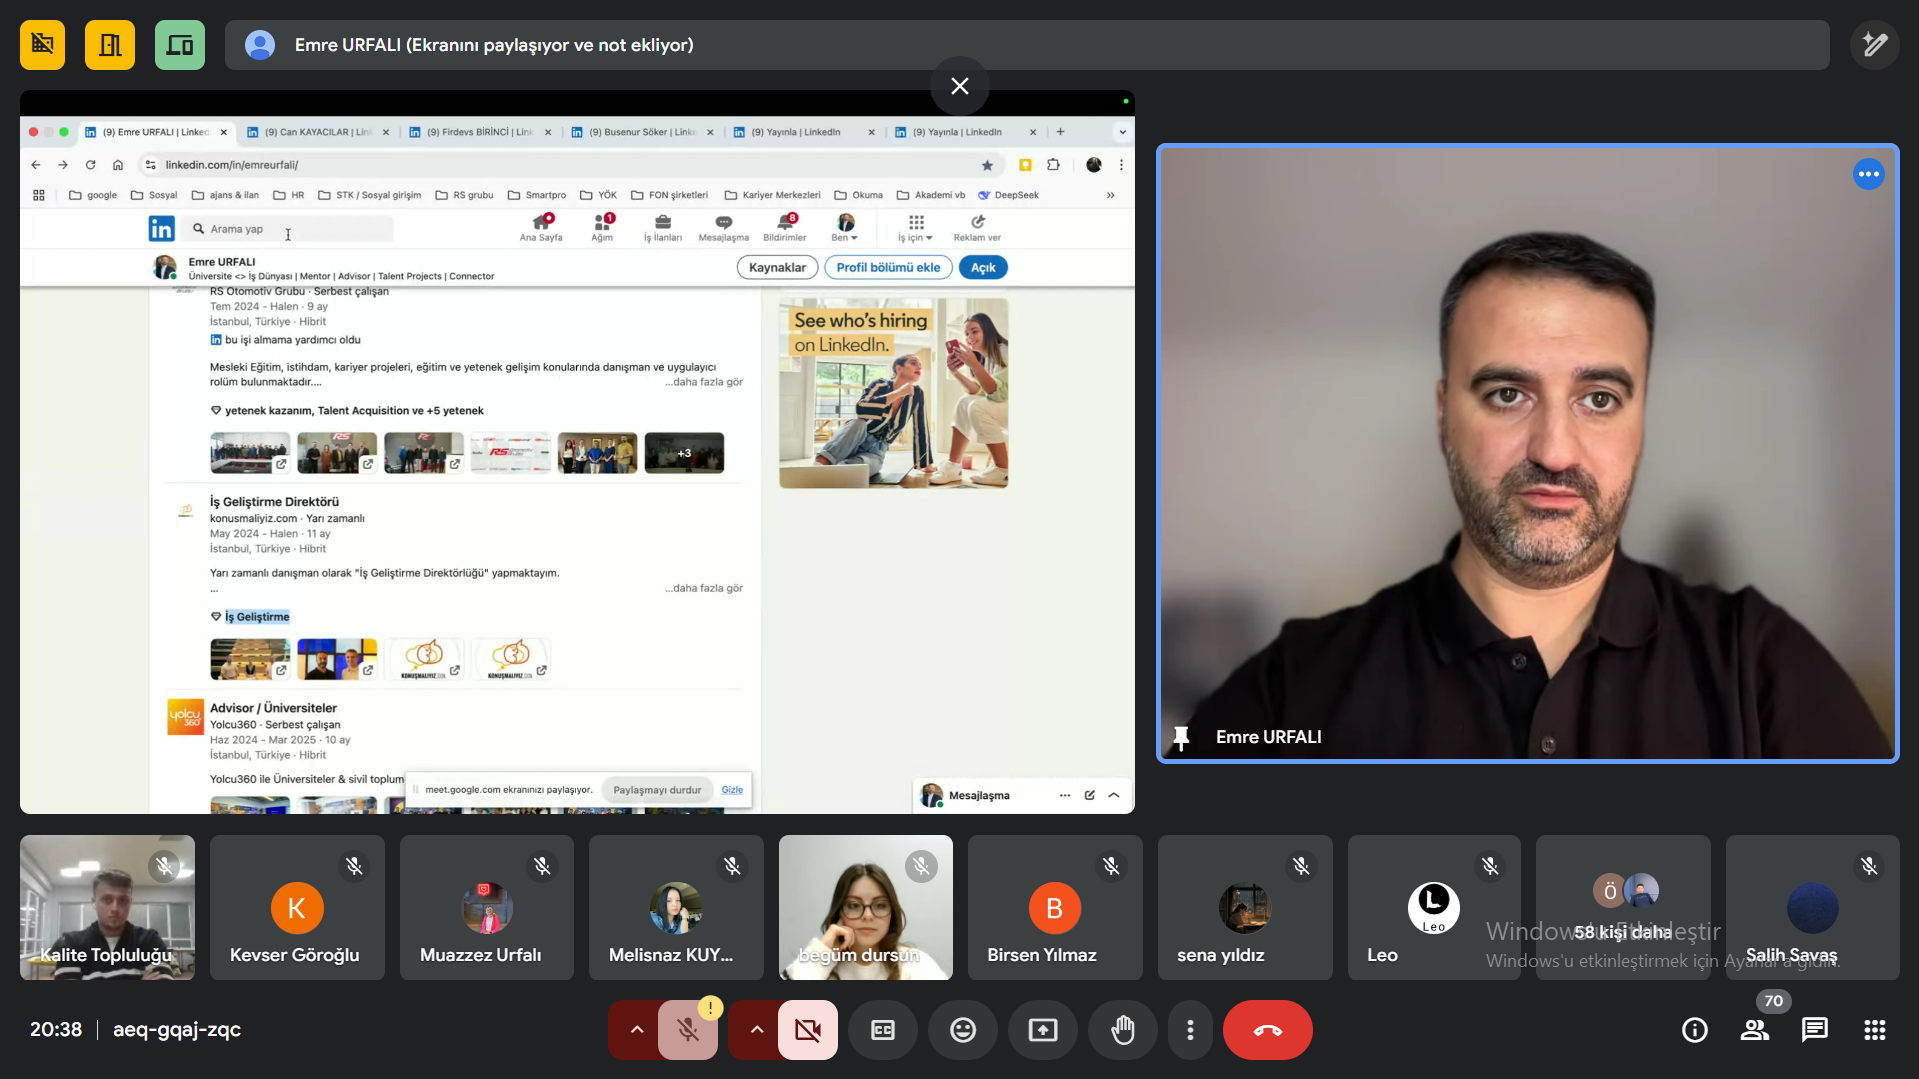
Task: Open meeting details info icon
Action: click(x=1694, y=1030)
